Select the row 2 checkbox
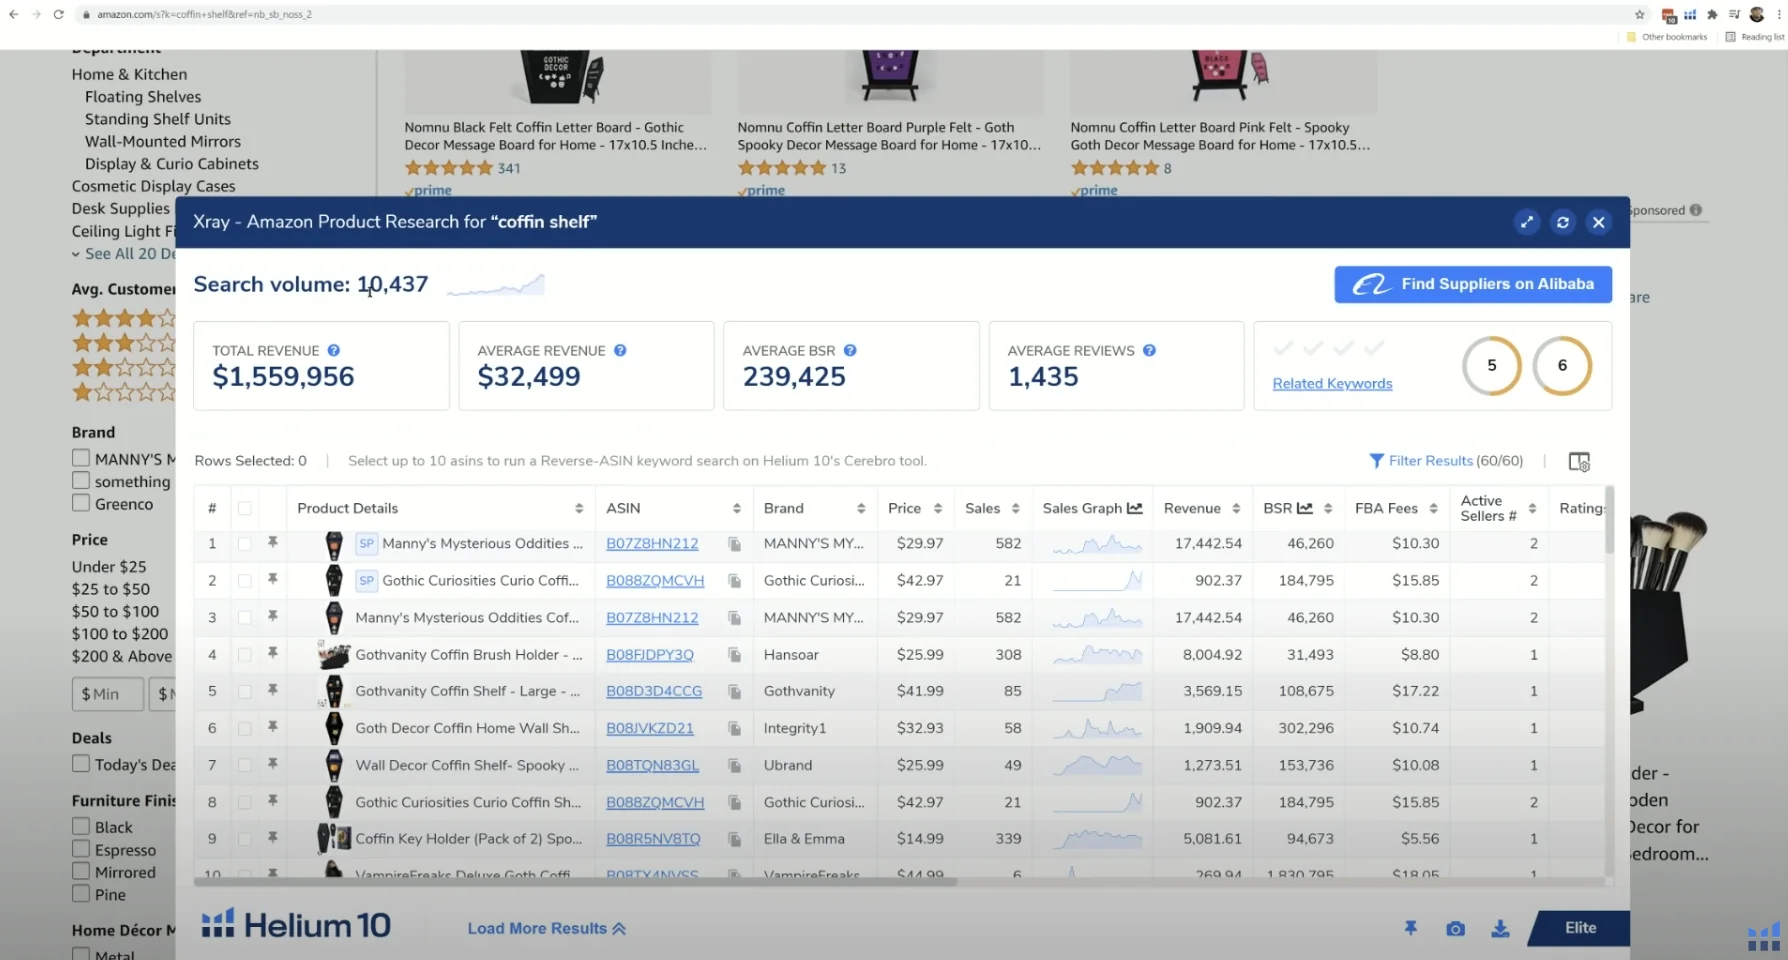Screen dimensions: 1788x960 244,581
